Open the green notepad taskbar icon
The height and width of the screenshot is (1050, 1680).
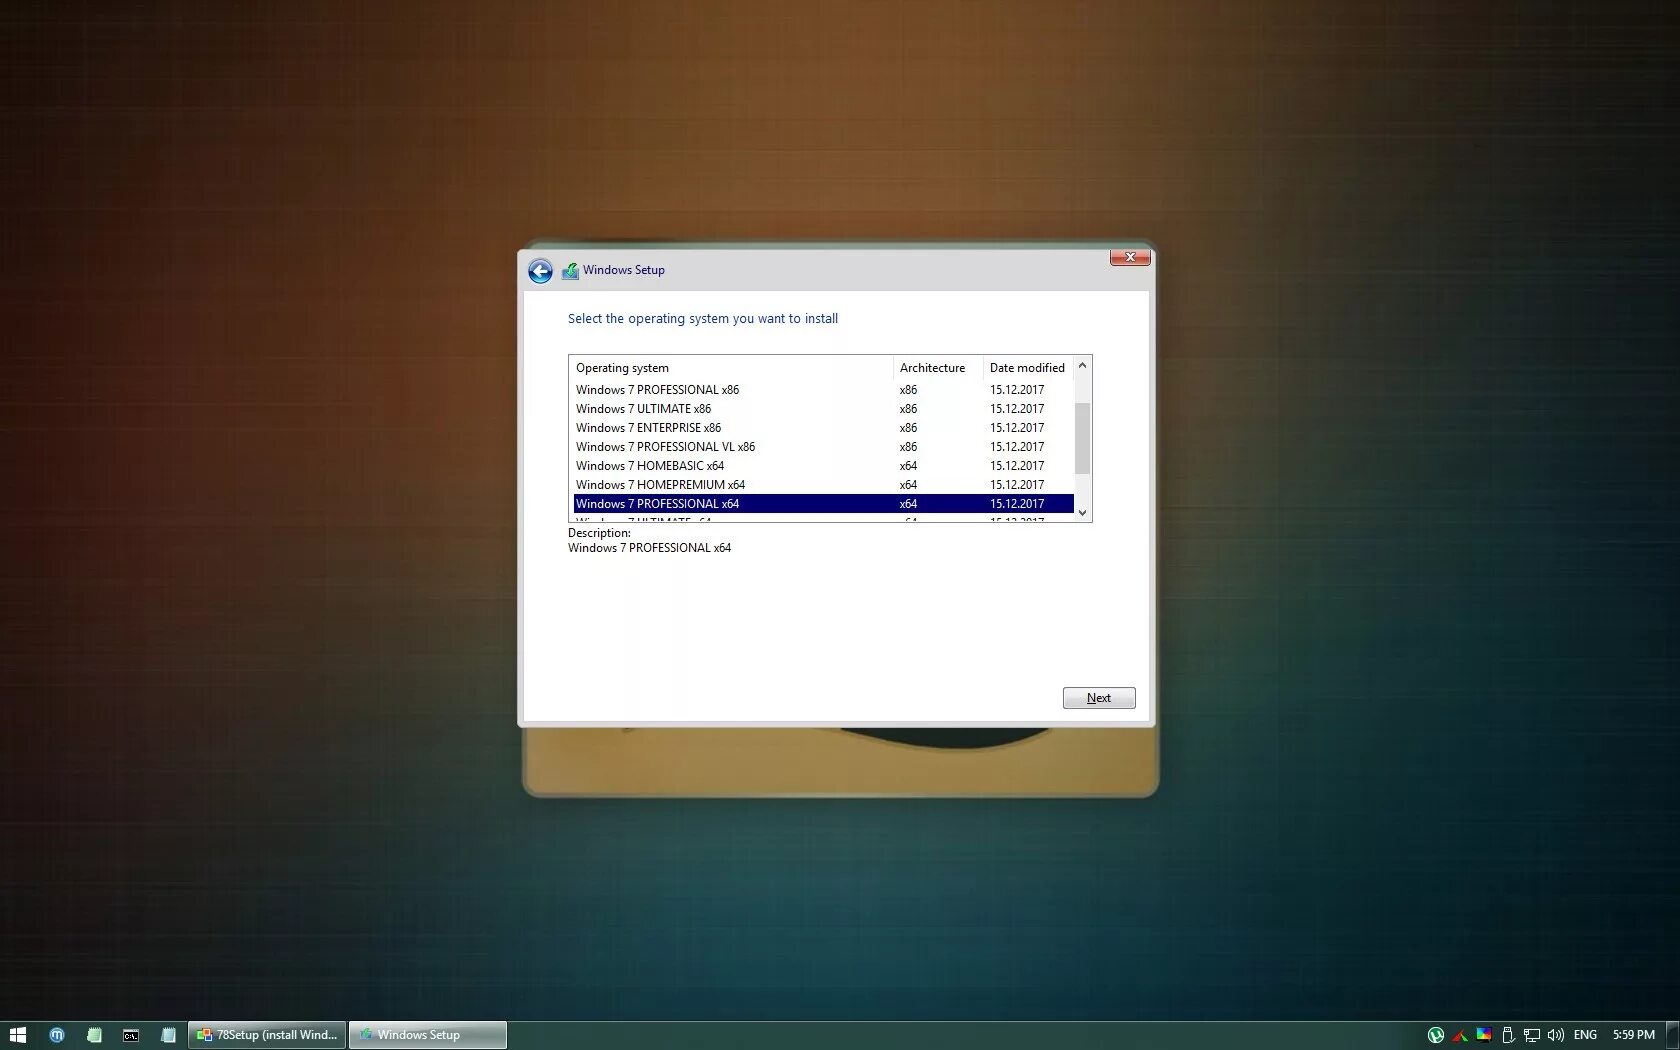[94, 1035]
